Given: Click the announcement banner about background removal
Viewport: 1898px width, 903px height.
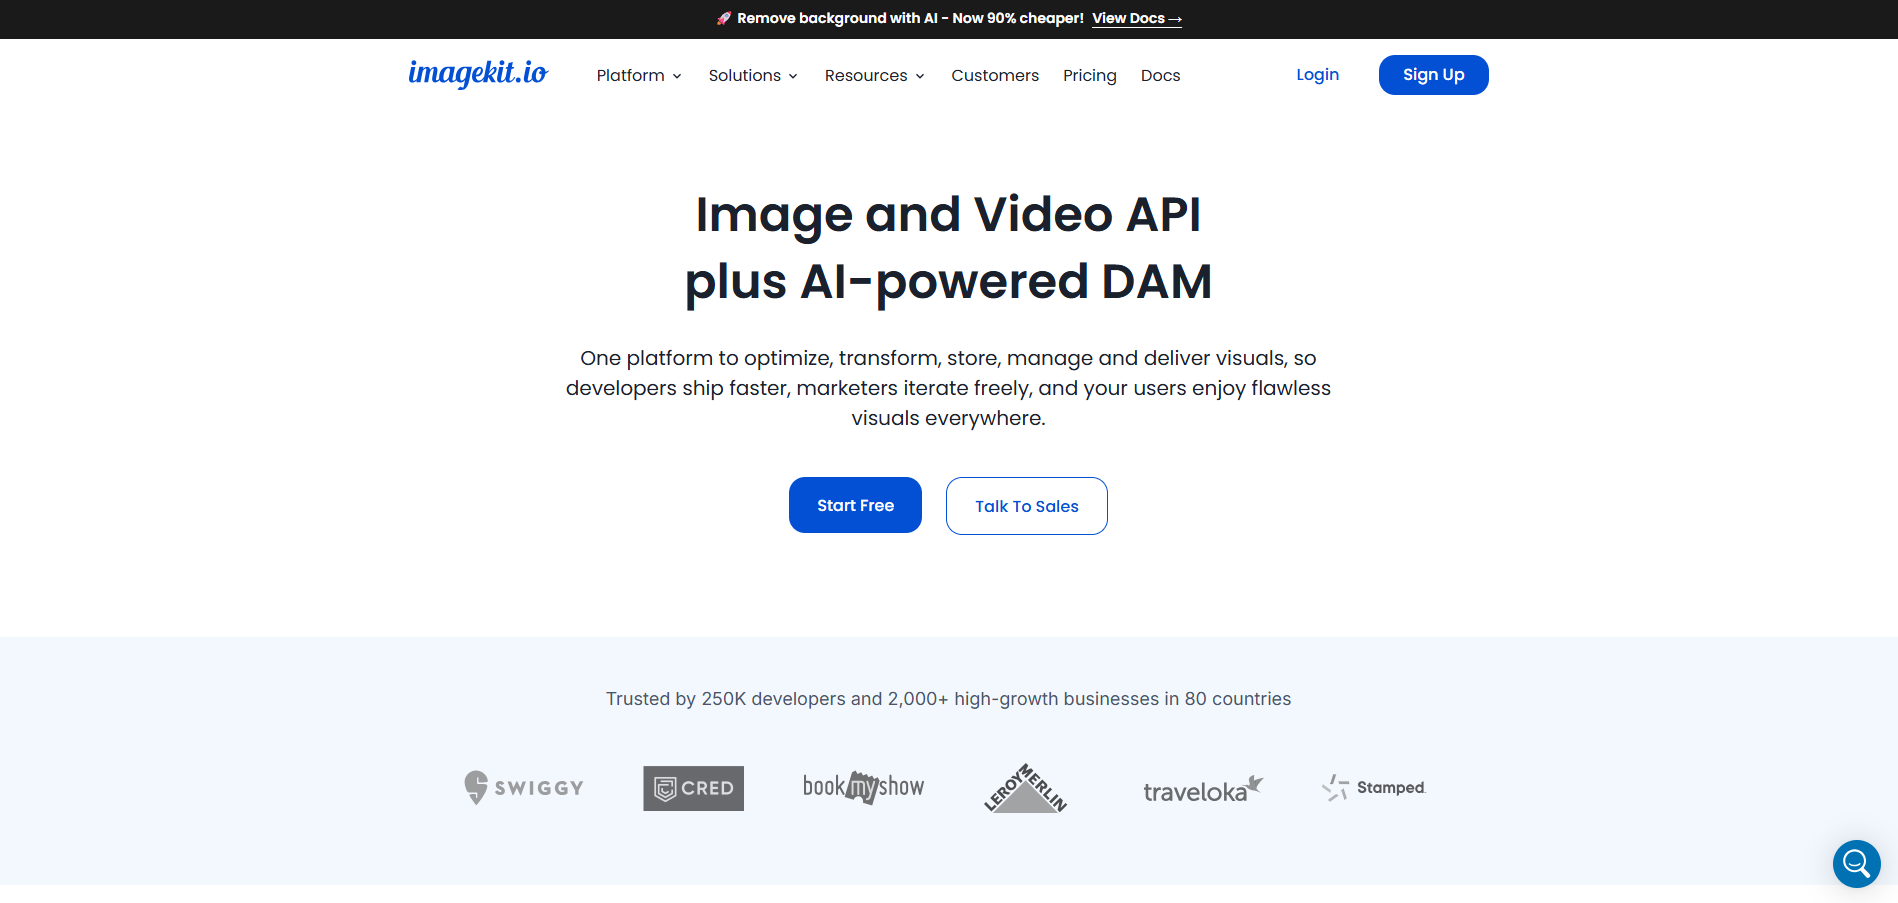Looking at the screenshot, I should pos(896,18).
